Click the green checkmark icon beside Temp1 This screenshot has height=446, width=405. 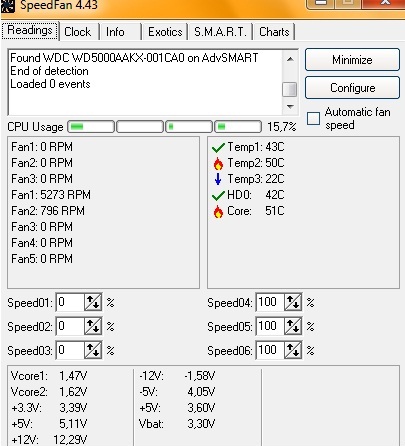click(218, 147)
